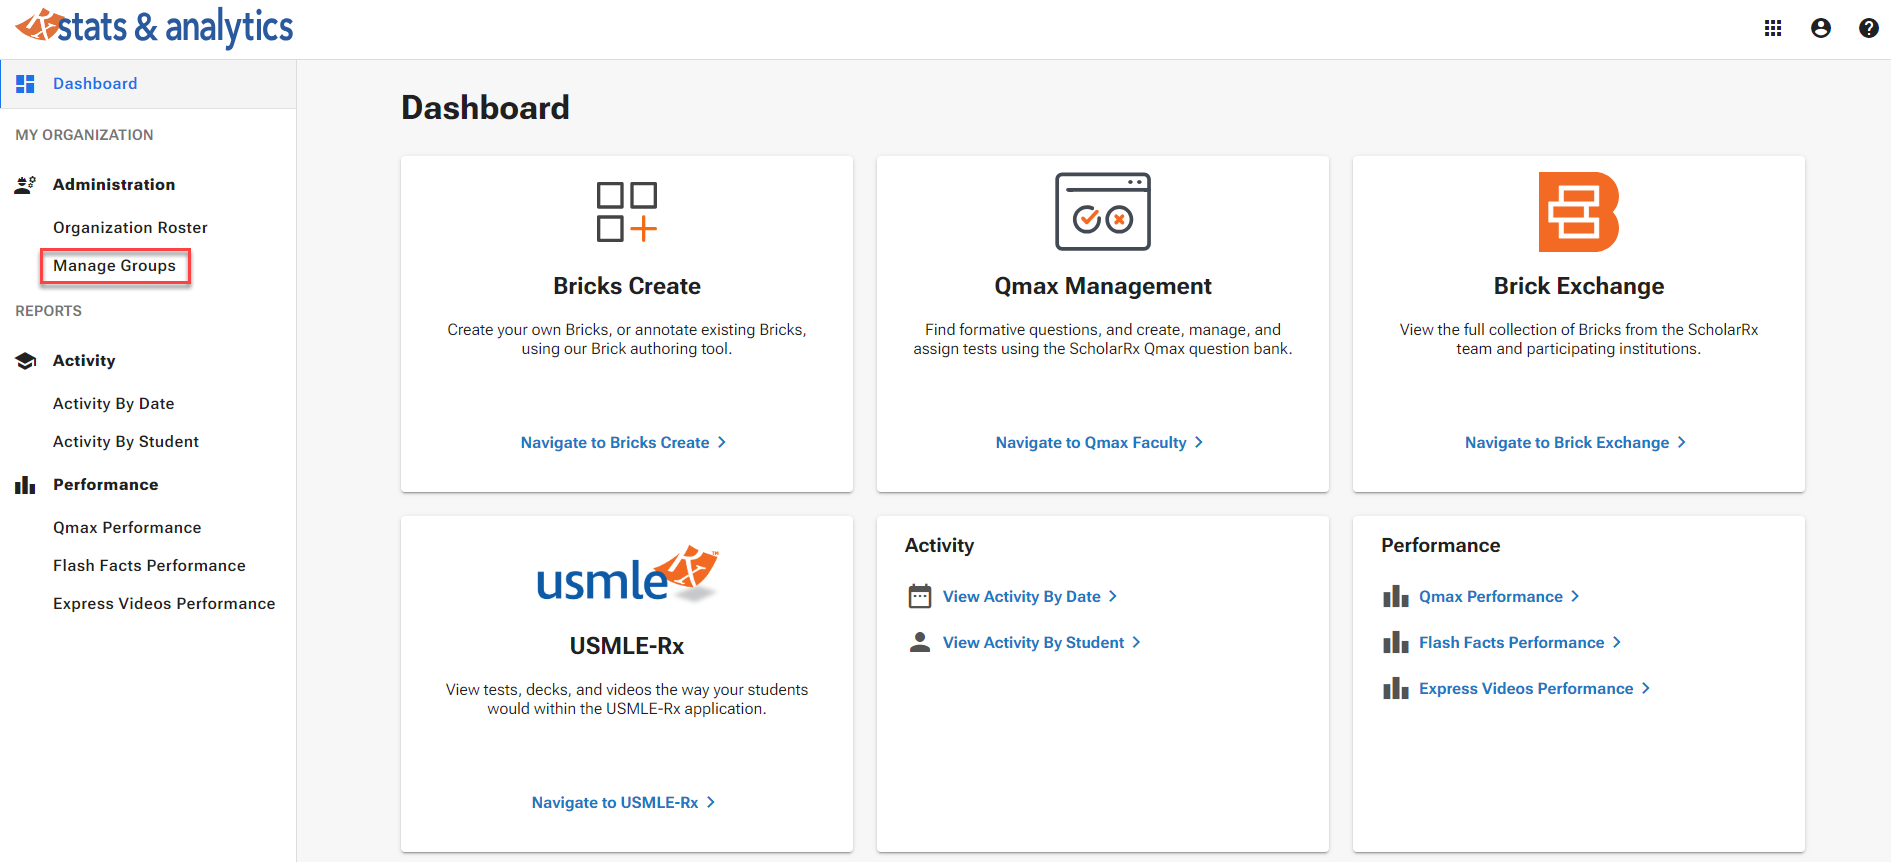Select Dashboard in the sidebar
The image size is (1891, 862).
point(95,84)
